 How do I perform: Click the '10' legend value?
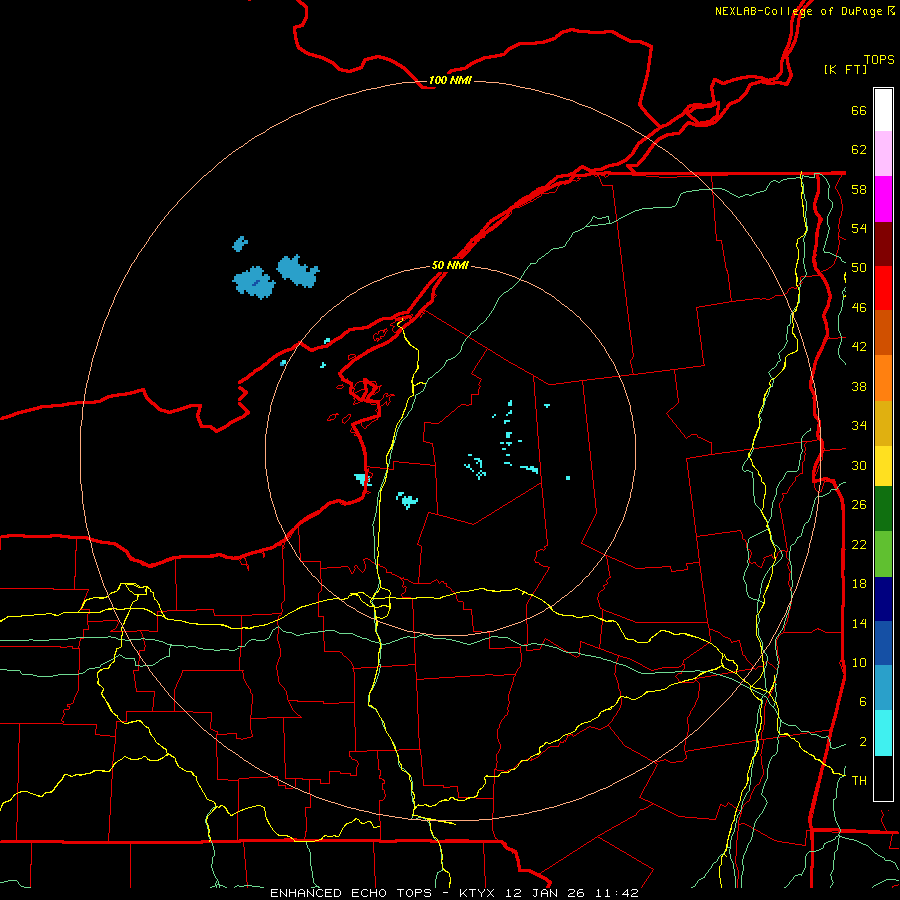pyautogui.click(x=859, y=662)
